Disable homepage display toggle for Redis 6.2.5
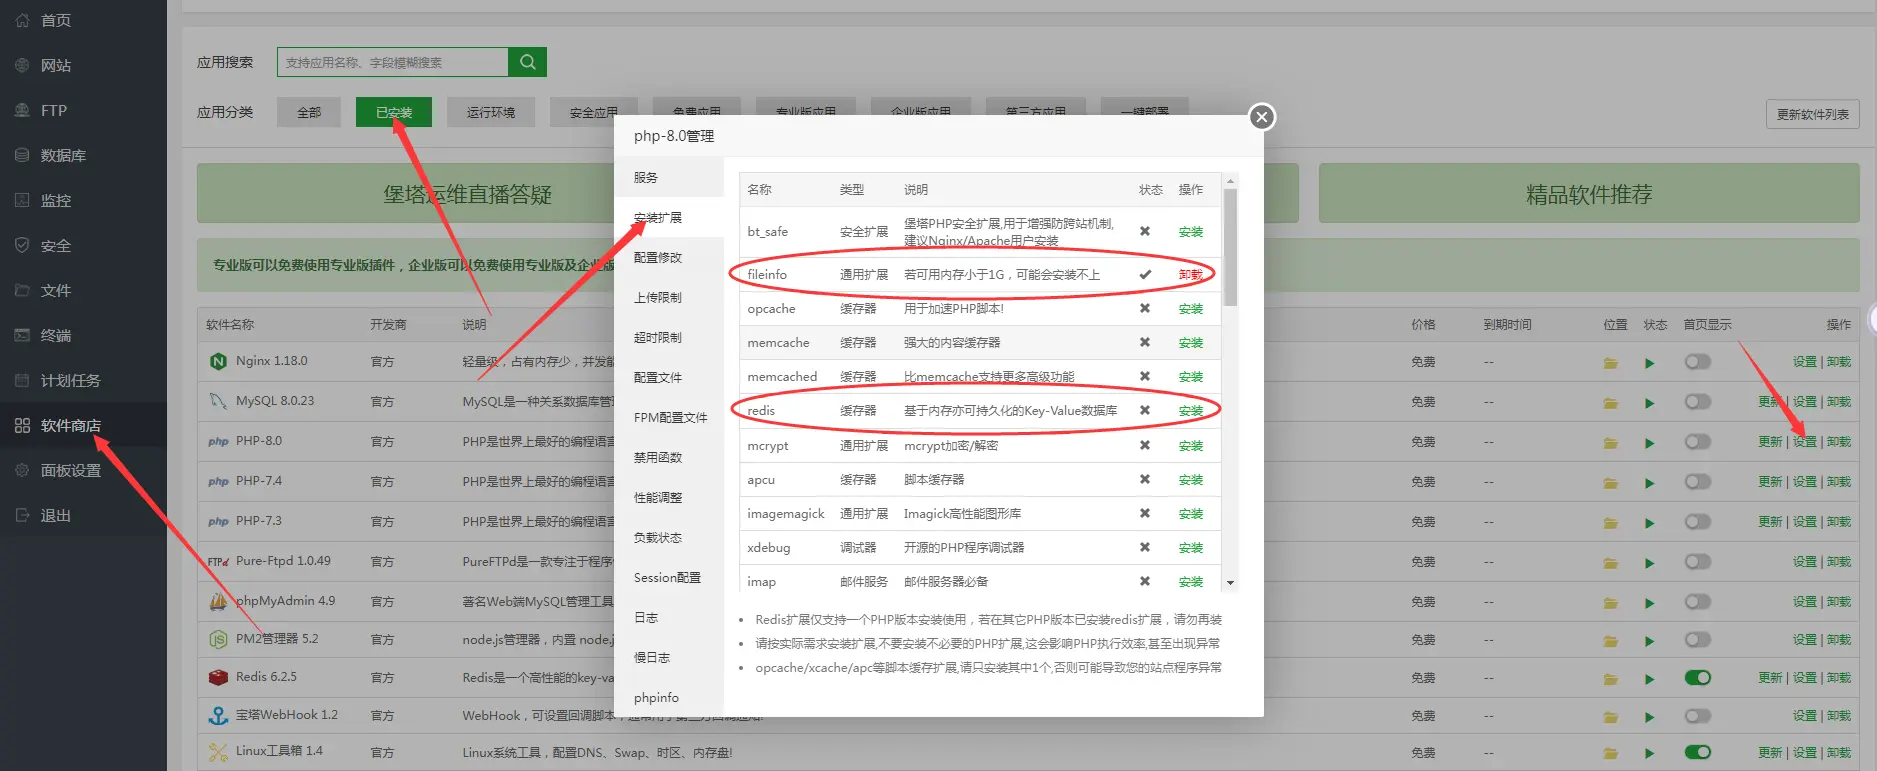The width and height of the screenshot is (1877, 771). pos(1697,678)
